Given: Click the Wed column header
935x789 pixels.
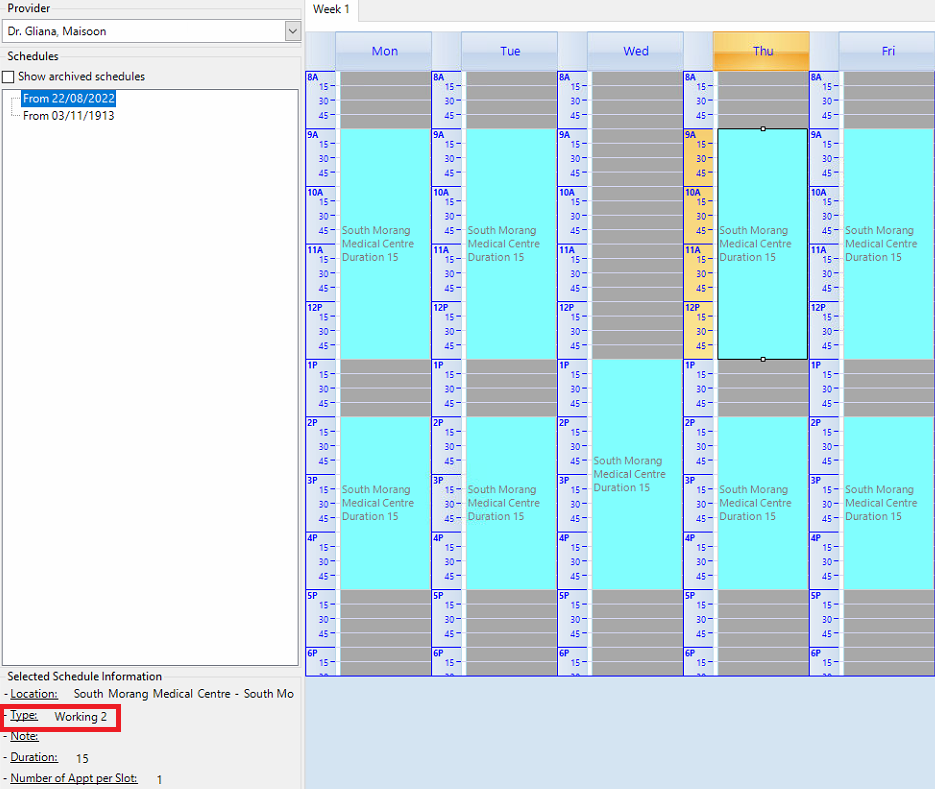Looking at the screenshot, I should coord(636,51).
